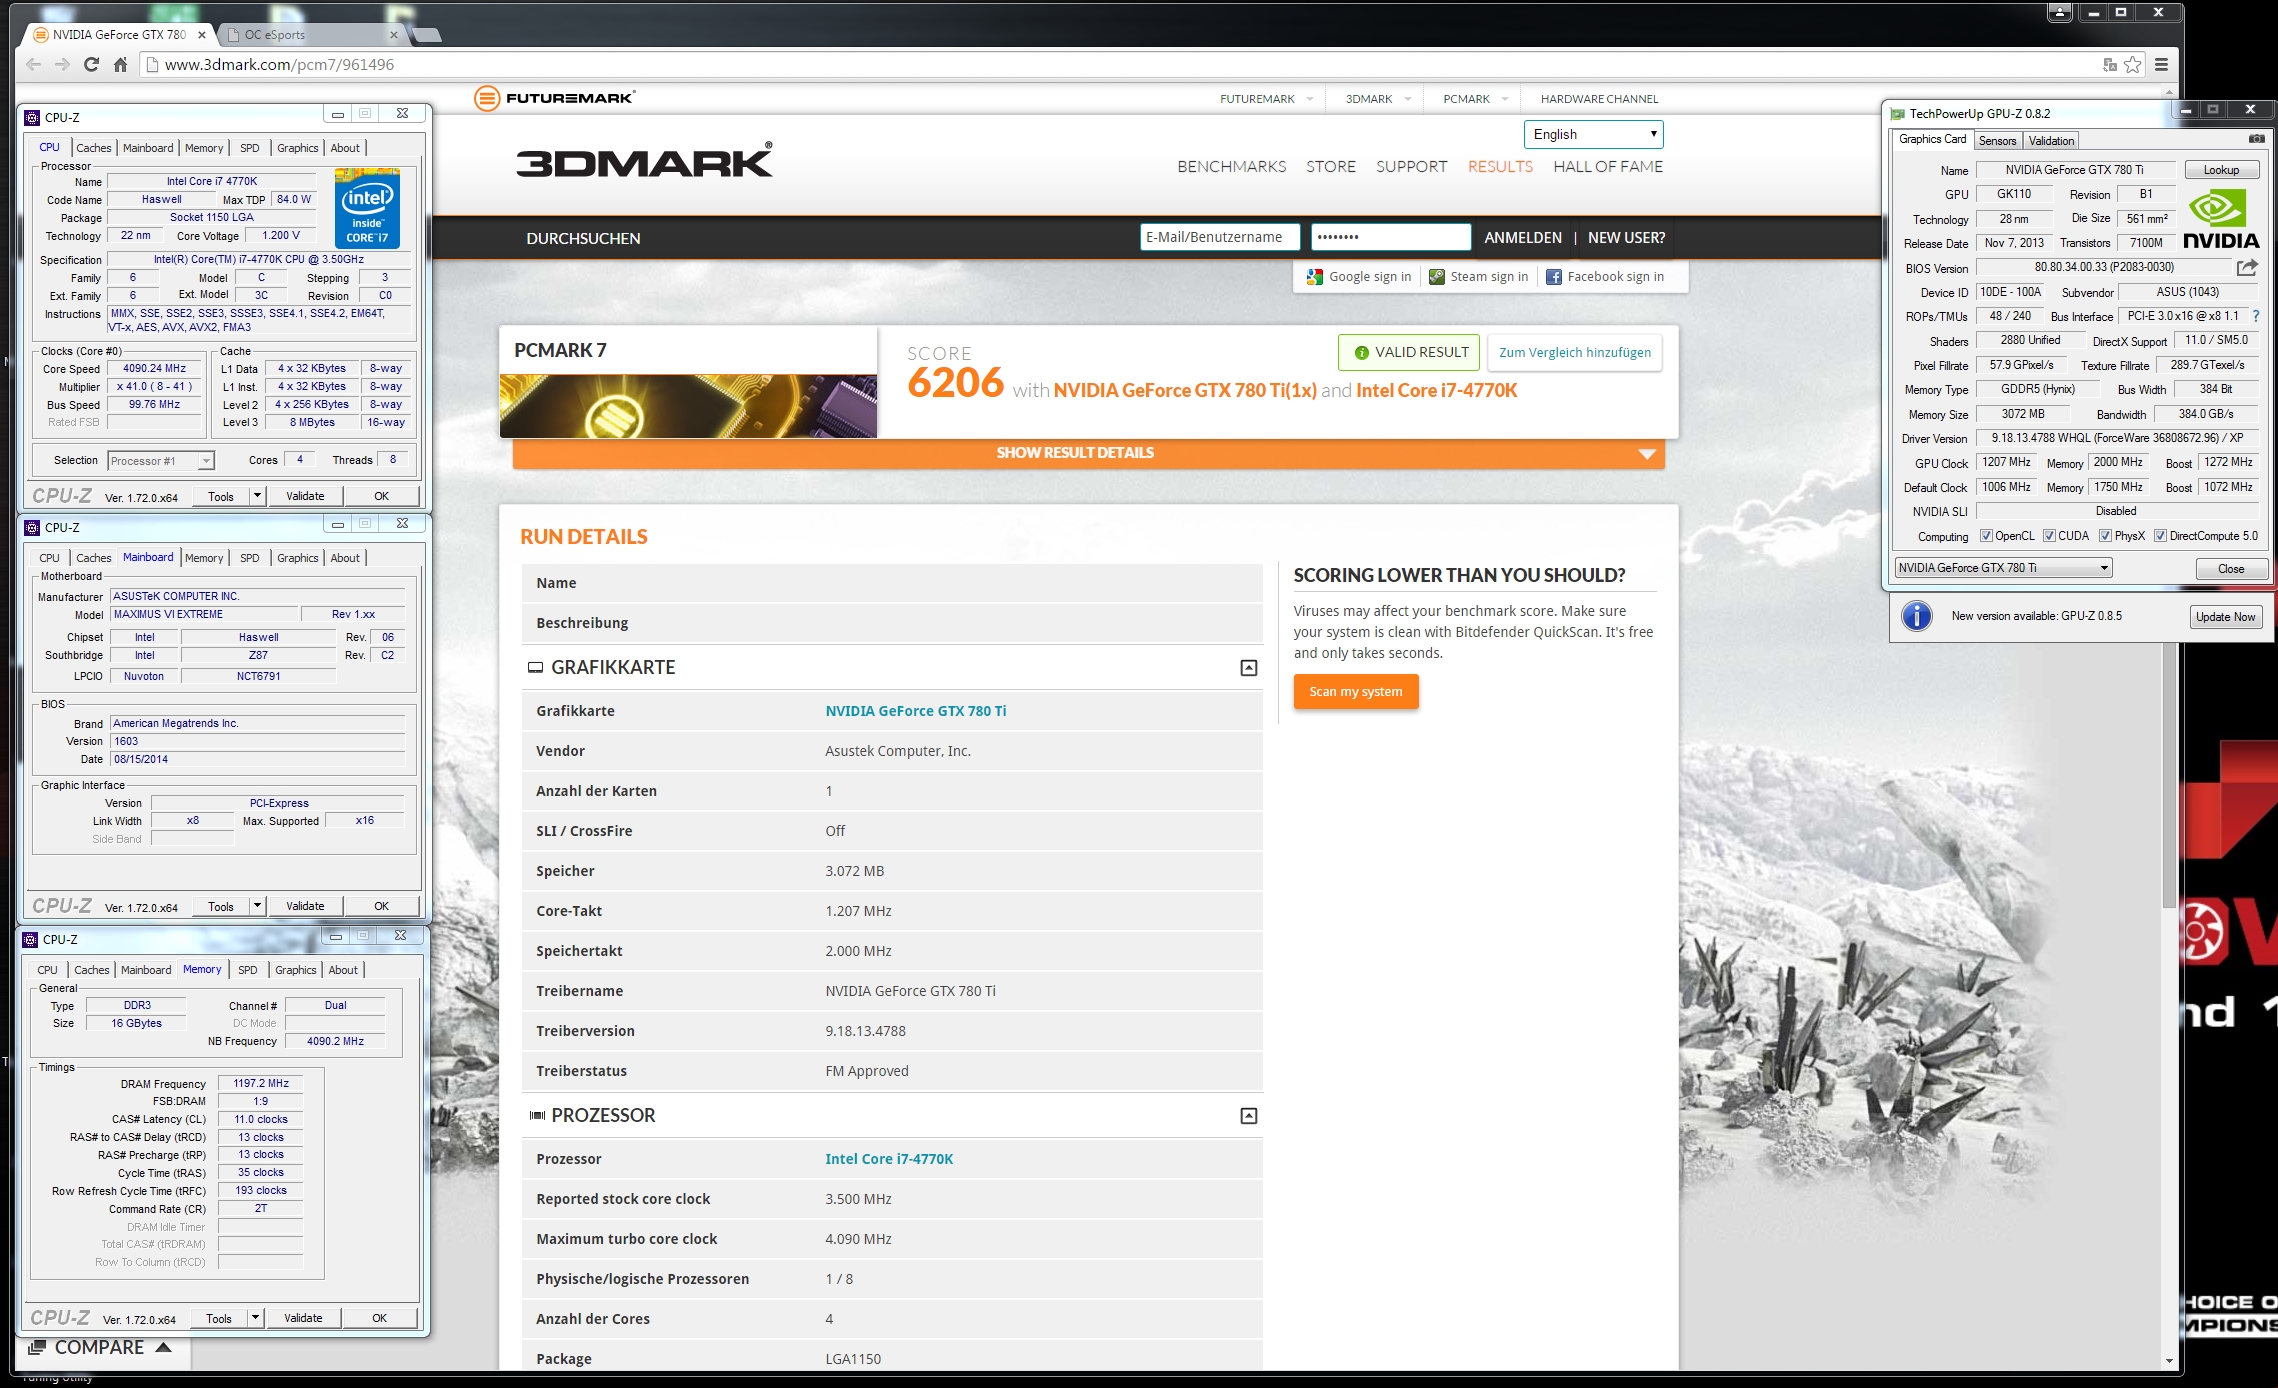2278x1388 pixels.
Task: Open NVIDIA GeForce GTX 780 Ti link
Action: point(915,711)
